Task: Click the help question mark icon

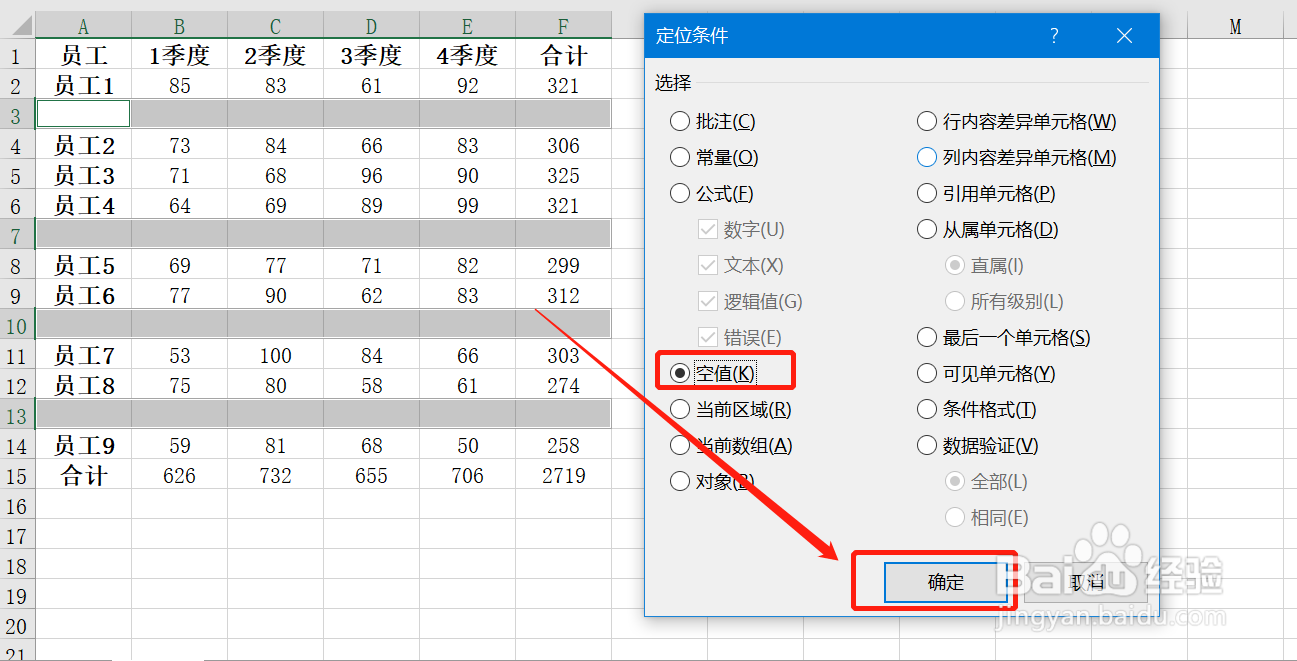Action: click(x=1054, y=34)
